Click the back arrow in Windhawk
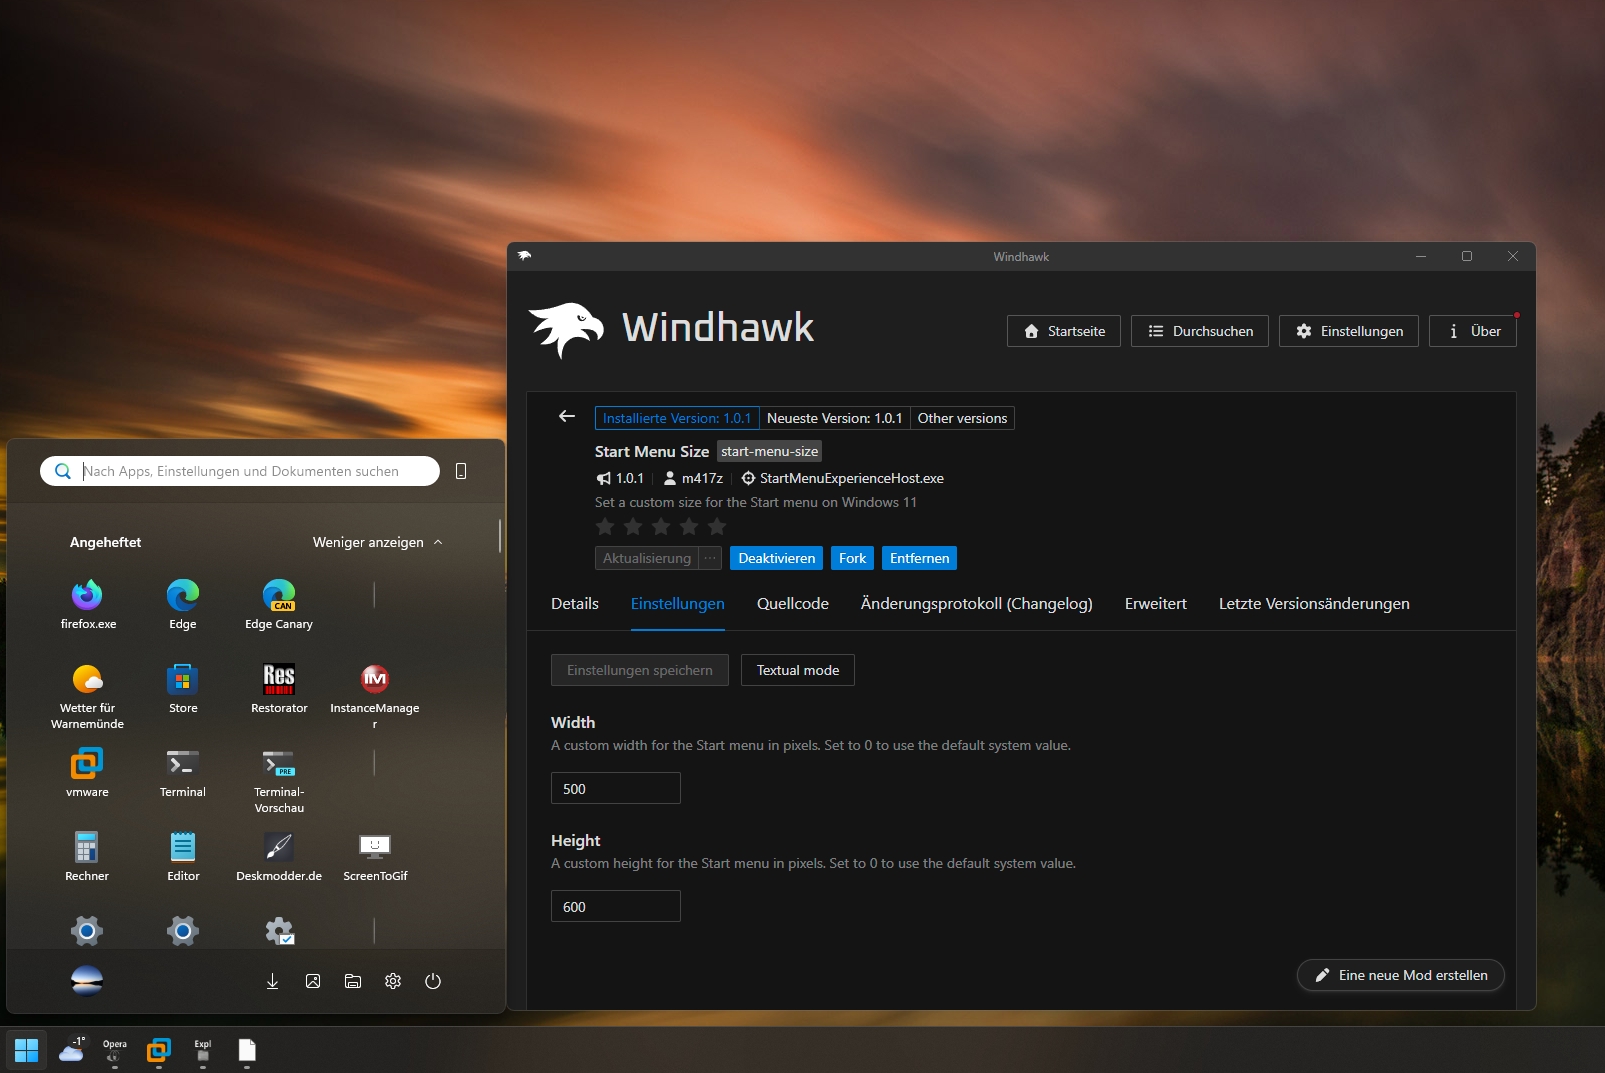This screenshot has height=1073, width=1605. pyautogui.click(x=567, y=416)
